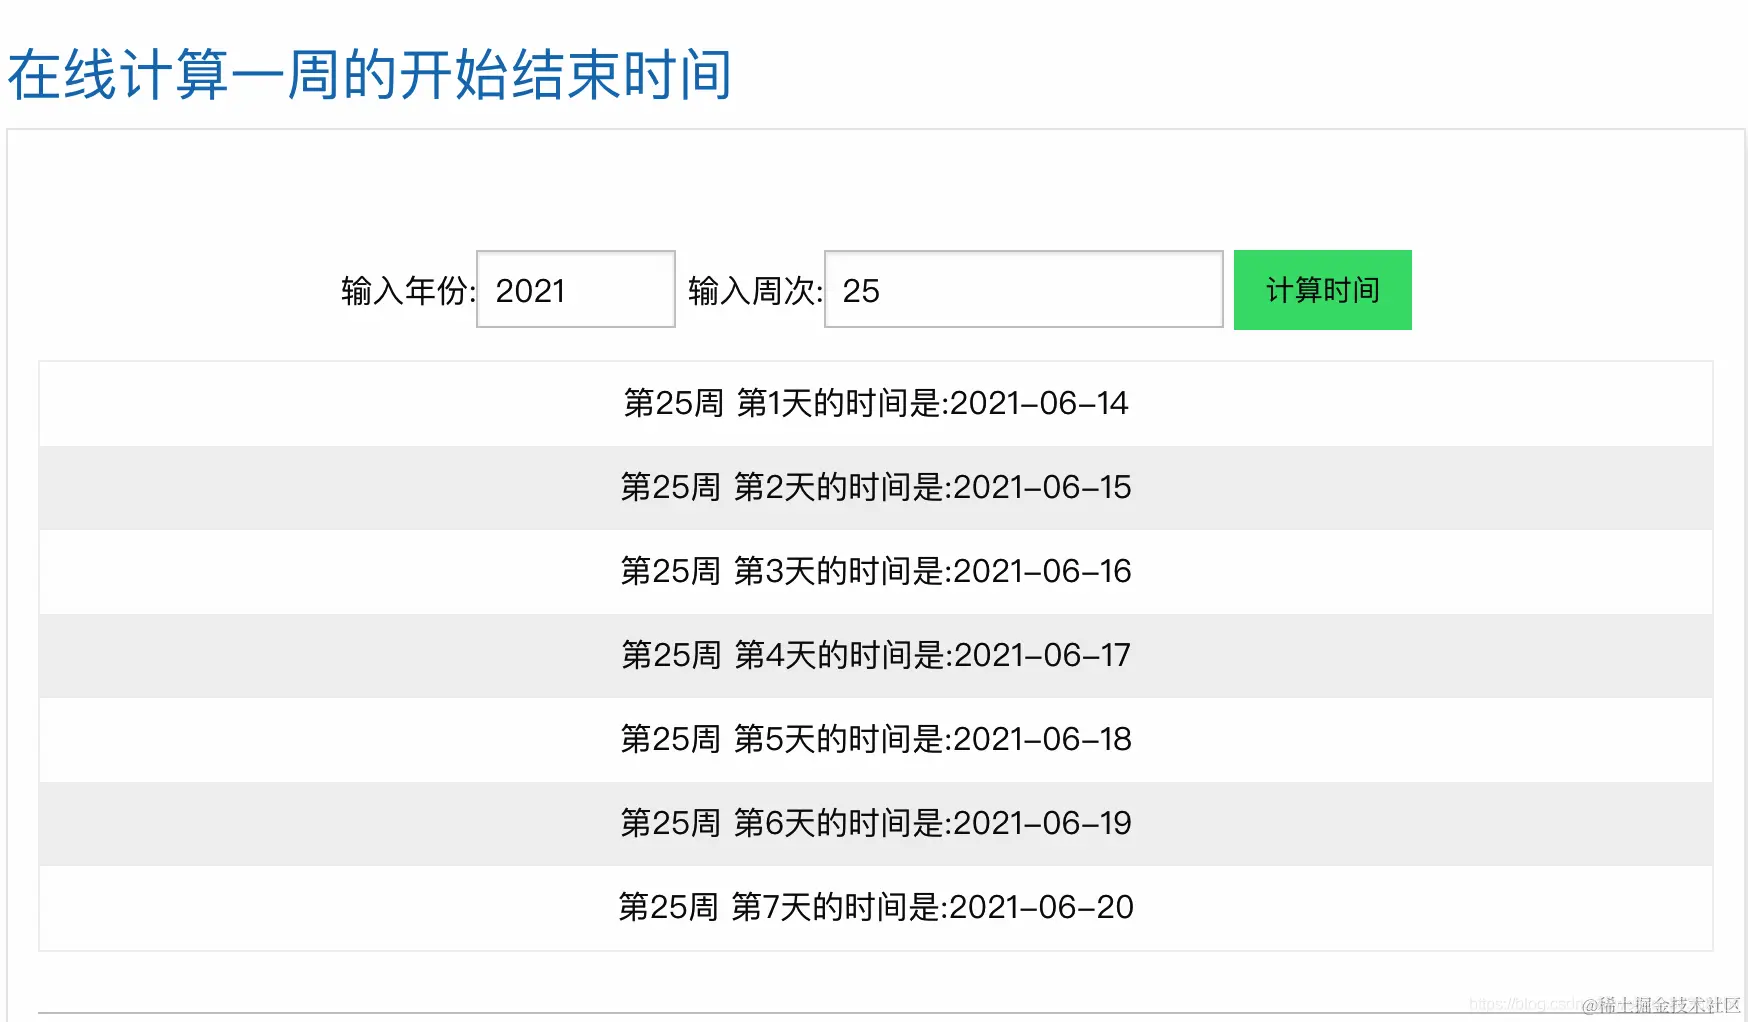This screenshot has width=1748, height=1022.
Task: Click the year input field containing 2021
Action: 575,290
